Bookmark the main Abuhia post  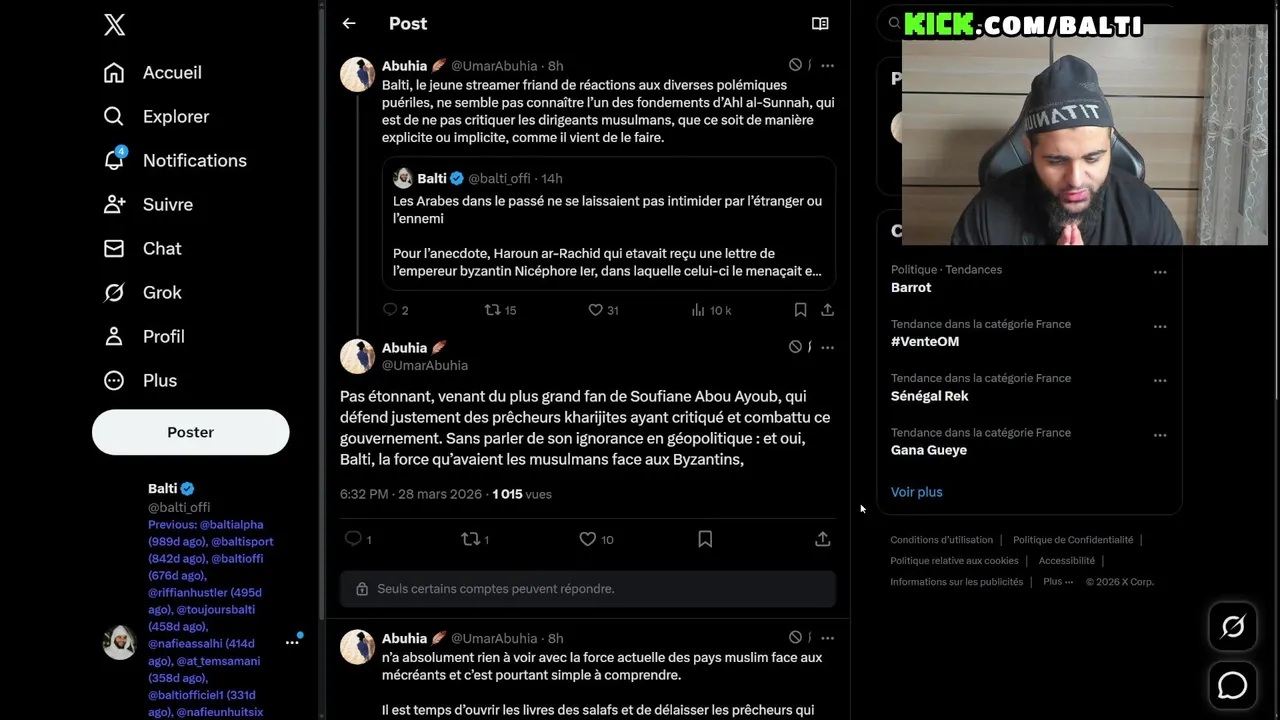point(705,539)
